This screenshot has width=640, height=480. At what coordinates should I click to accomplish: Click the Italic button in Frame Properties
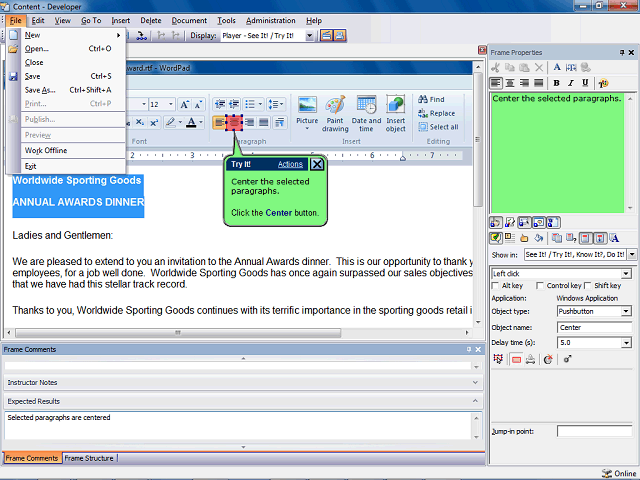point(571,83)
